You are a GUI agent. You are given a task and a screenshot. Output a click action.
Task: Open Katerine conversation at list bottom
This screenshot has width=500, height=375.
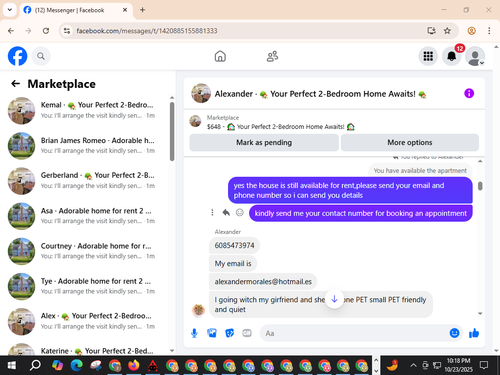86,349
